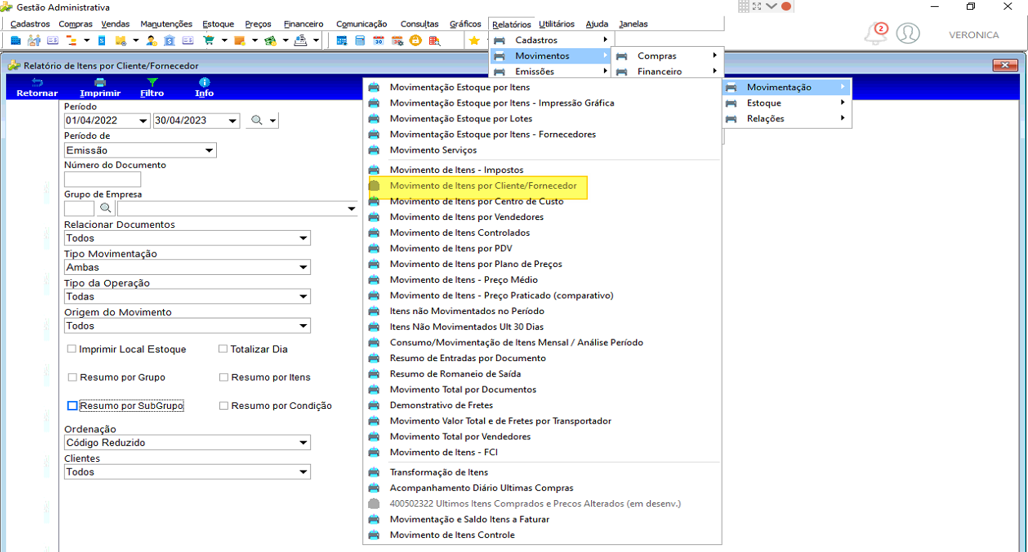The width and height of the screenshot is (1028, 552).
Task: Click the Imprimir button
Action: point(100,87)
